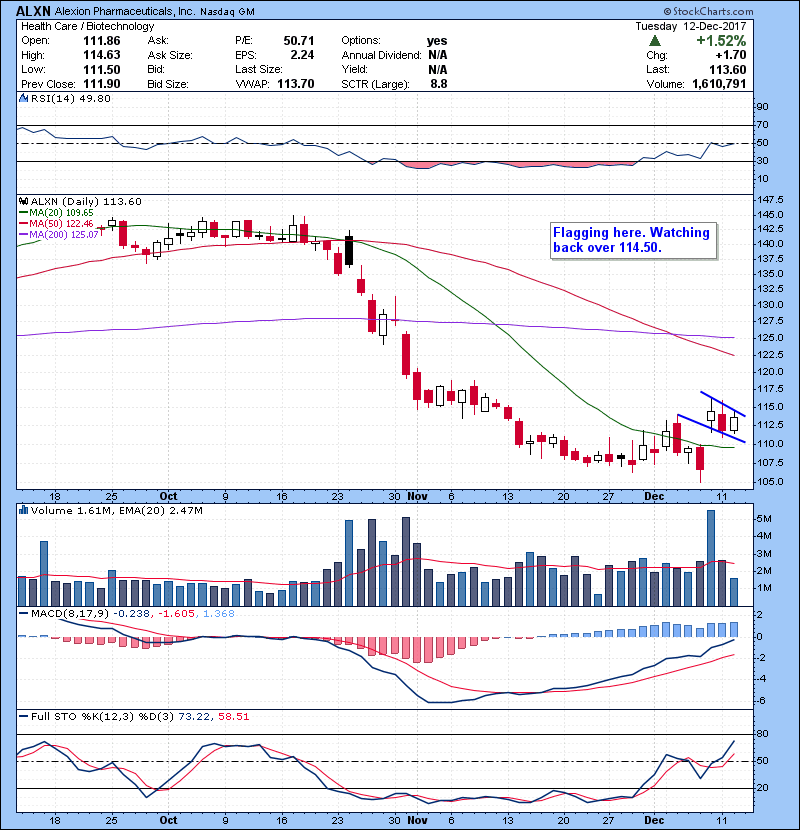Click the Oct label on price chart axis

click(168, 497)
